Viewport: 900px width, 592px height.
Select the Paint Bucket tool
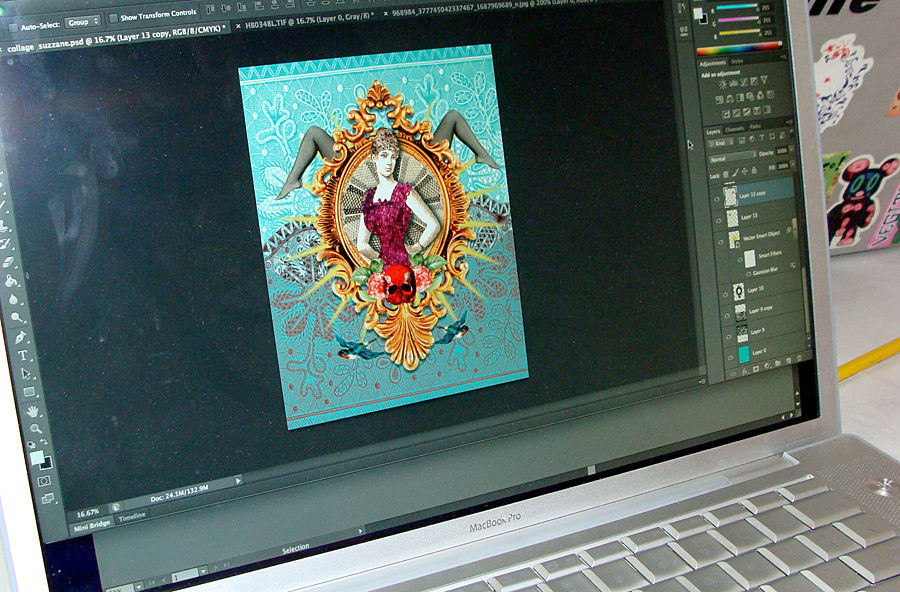tap(10, 281)
